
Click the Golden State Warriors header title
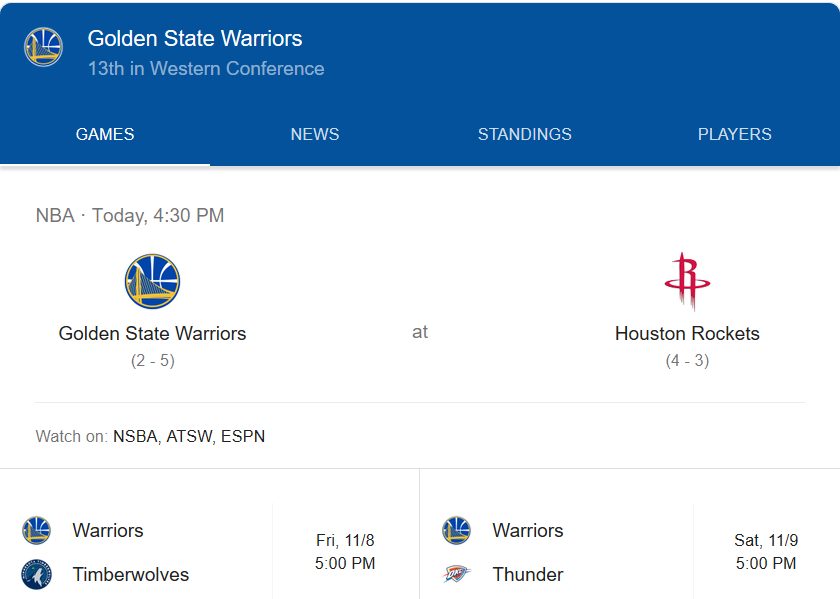tap(195, 39)
